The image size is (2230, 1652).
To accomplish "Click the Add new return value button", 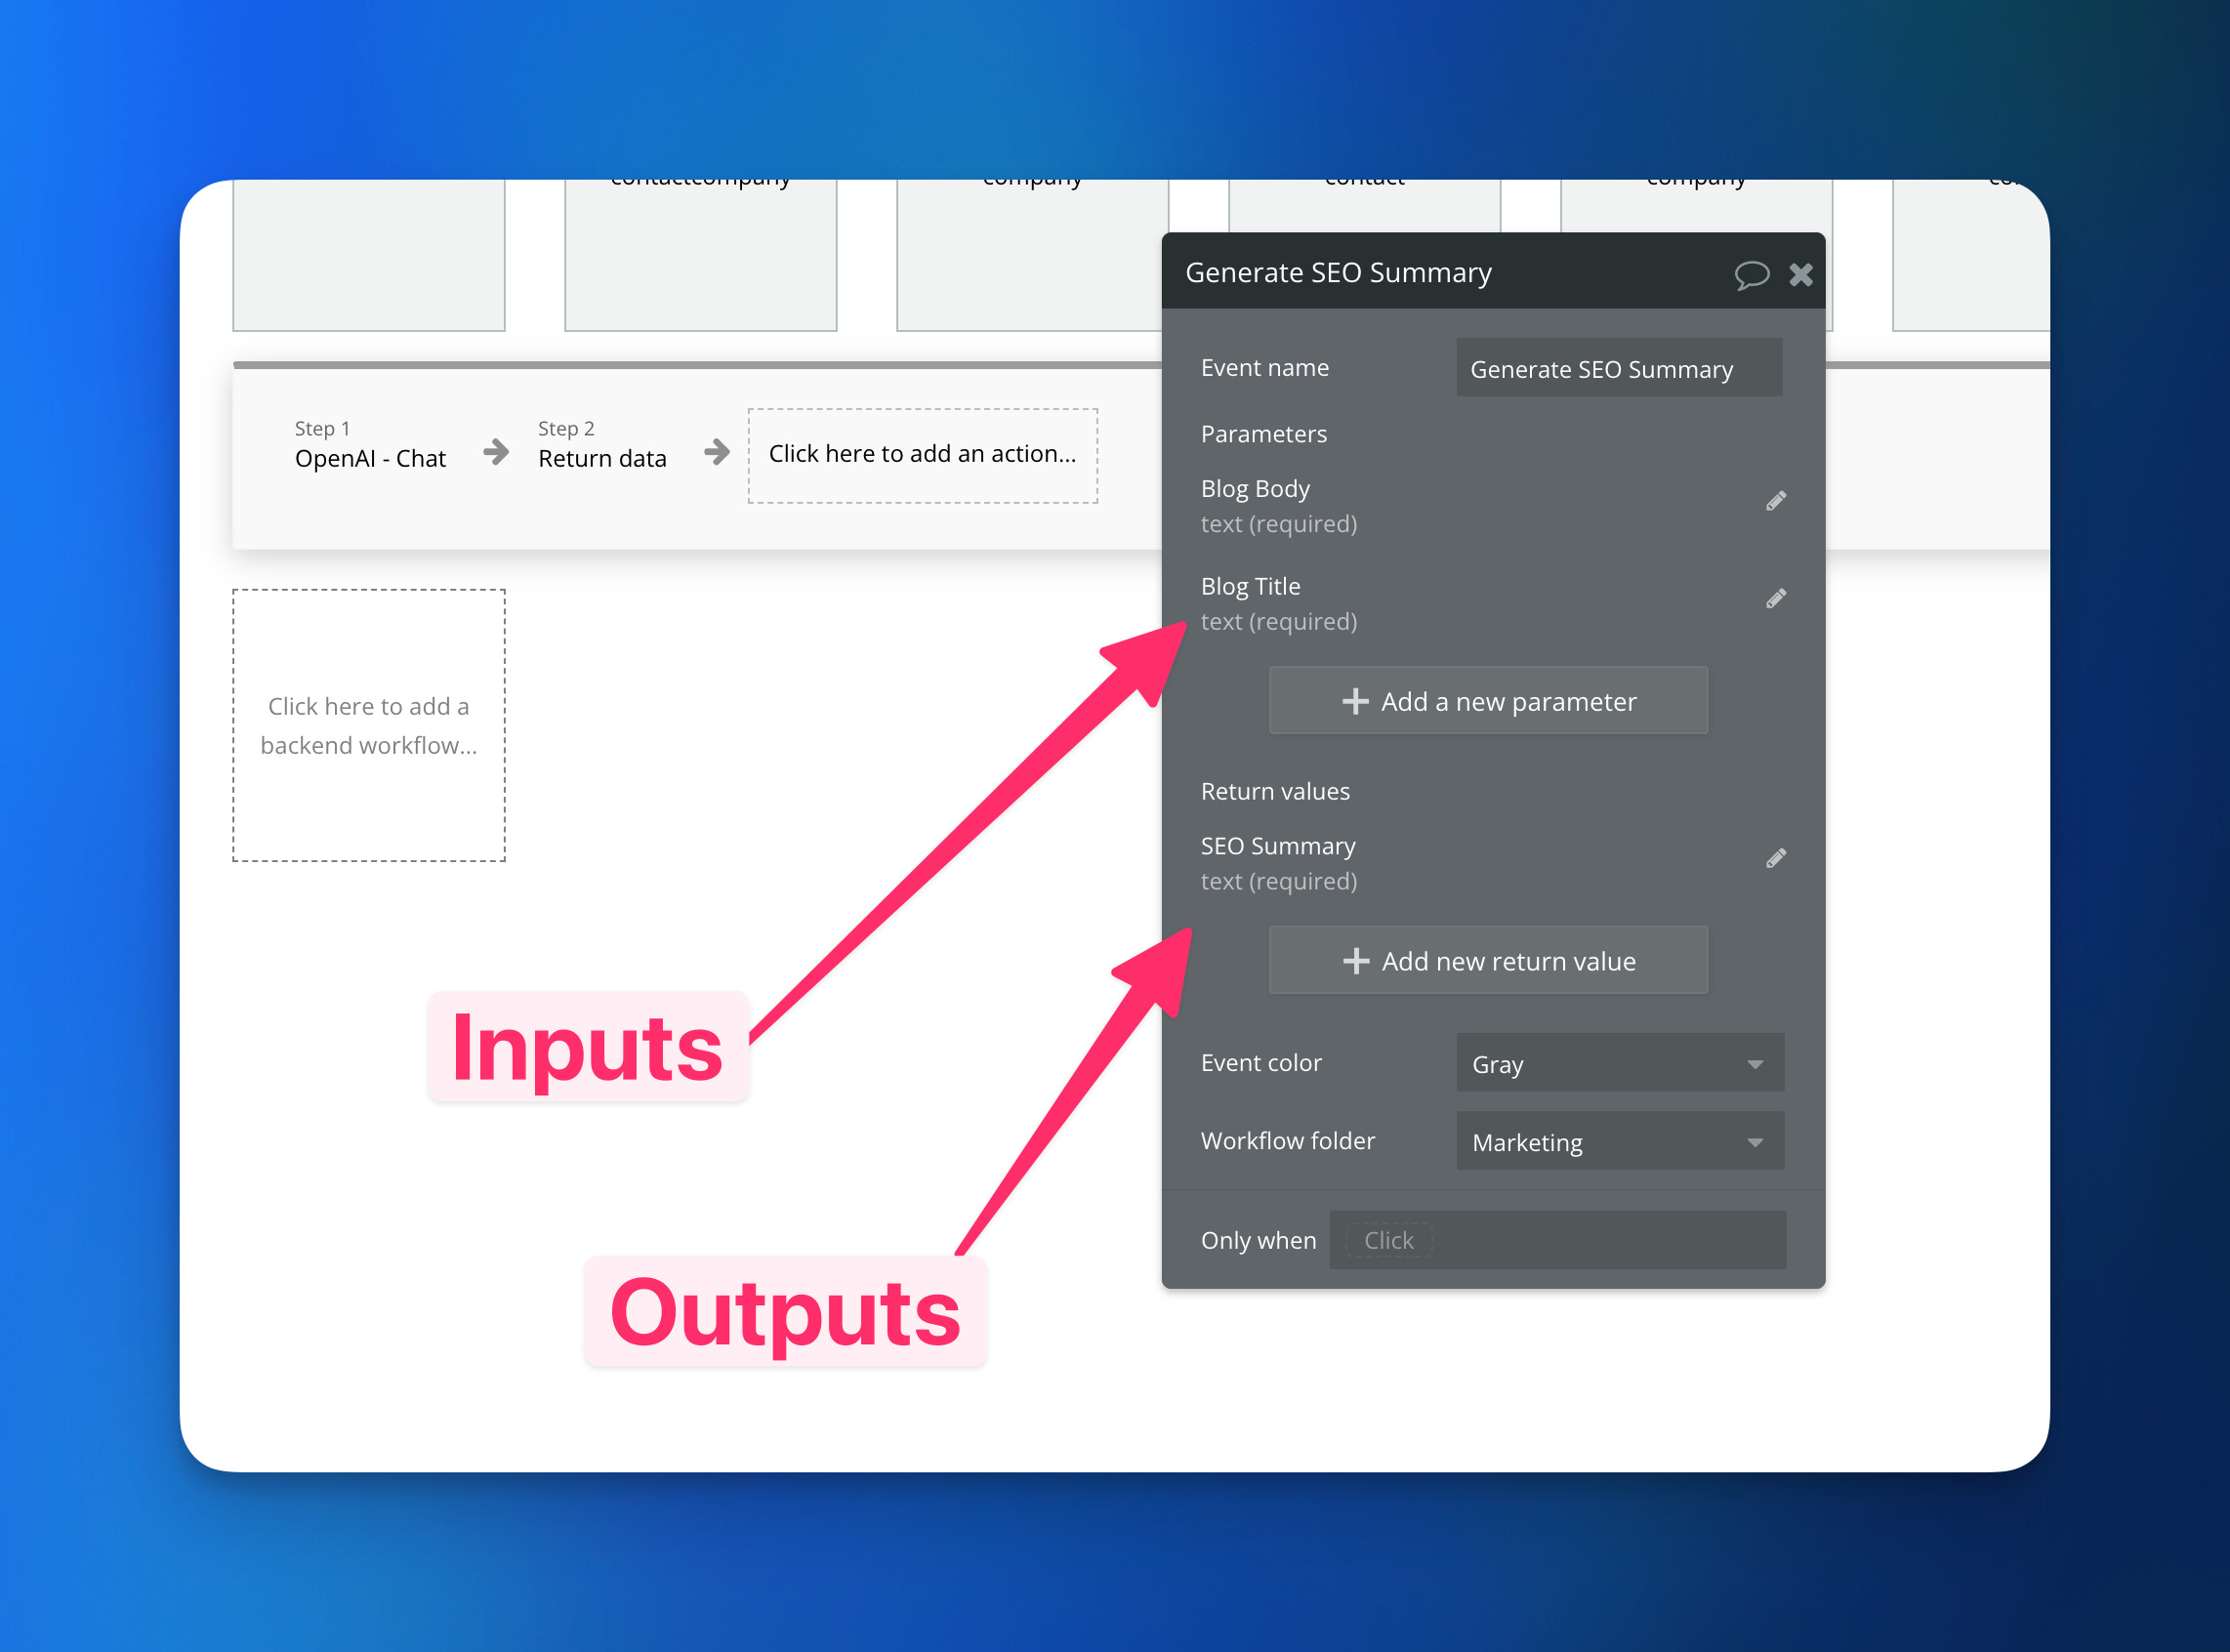I will coord(1489,961).
